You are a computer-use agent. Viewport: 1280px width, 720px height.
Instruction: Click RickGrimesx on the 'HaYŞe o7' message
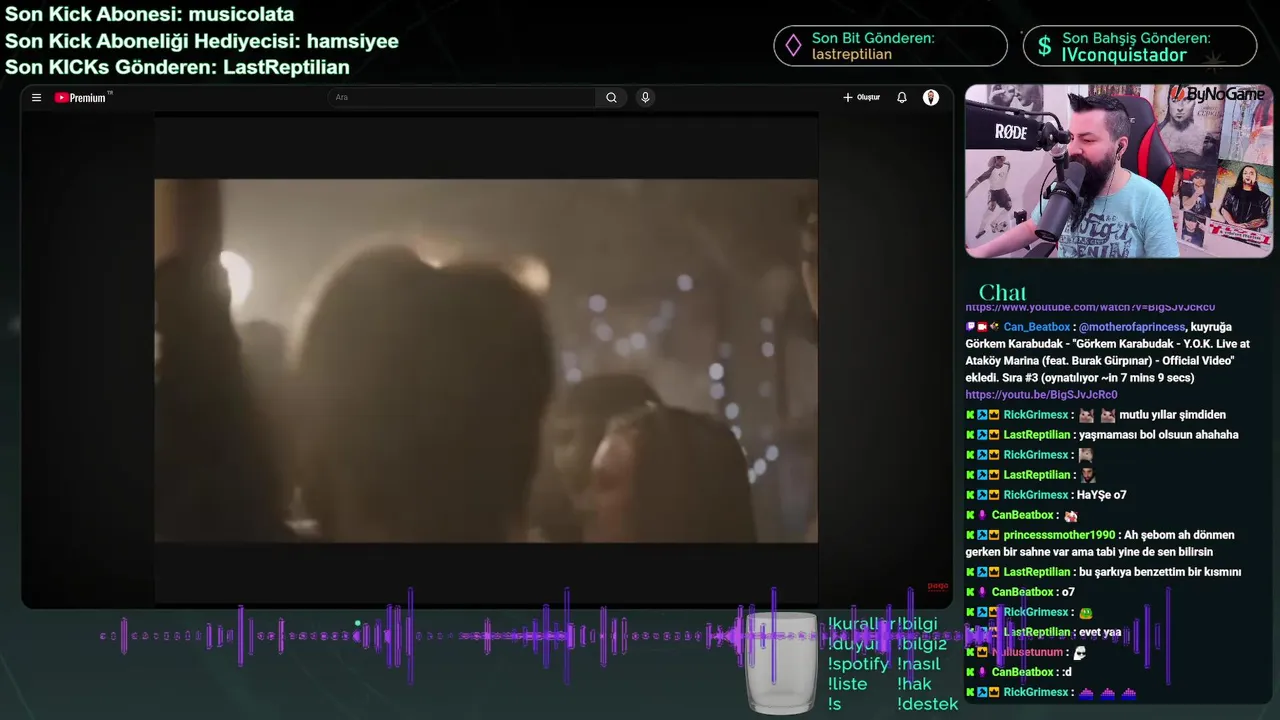(x=1036, y=495)
